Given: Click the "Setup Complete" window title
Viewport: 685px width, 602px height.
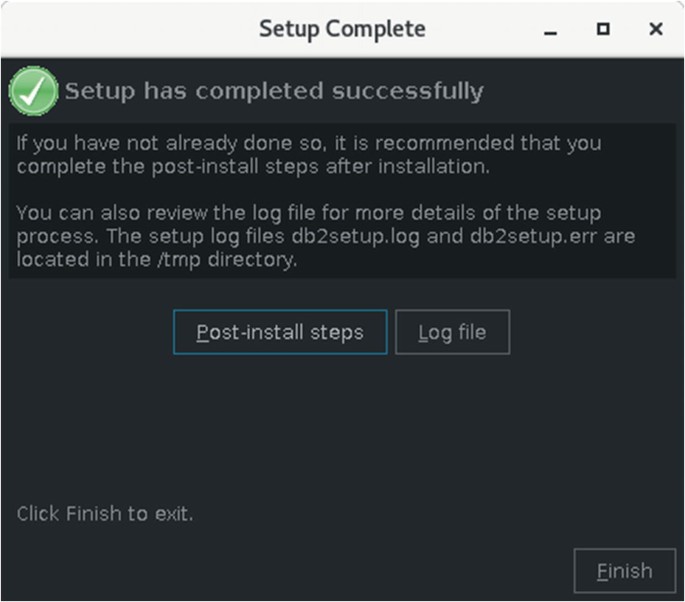Looking at the screenshot, I should 342,29.
